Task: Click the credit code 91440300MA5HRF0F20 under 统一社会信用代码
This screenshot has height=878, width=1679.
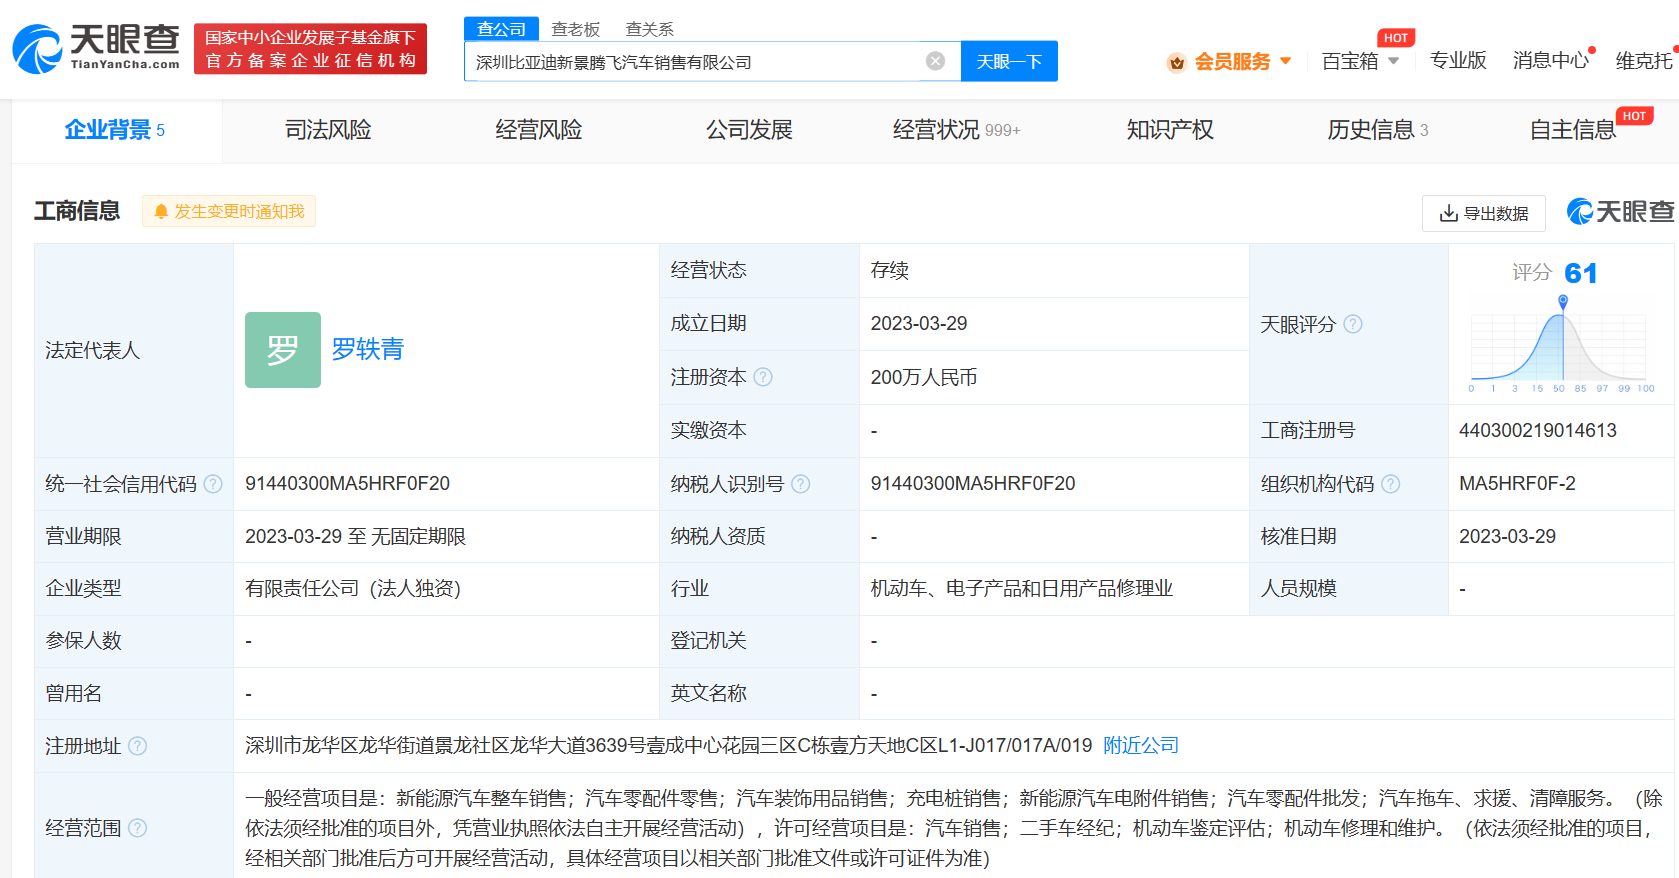Action: click(347, 483)
